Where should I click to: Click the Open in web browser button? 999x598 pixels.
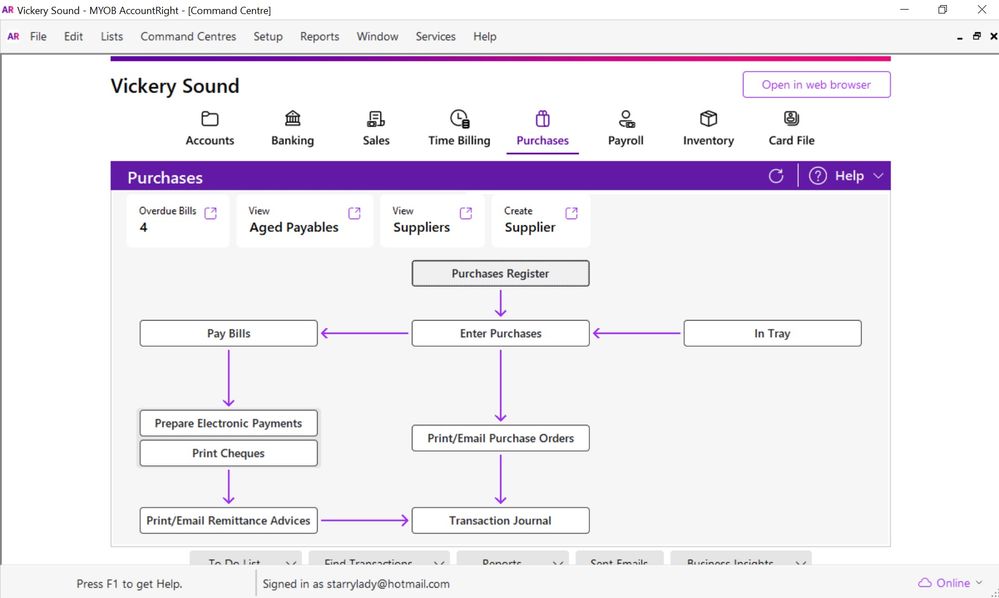click(x=816, y=85)
